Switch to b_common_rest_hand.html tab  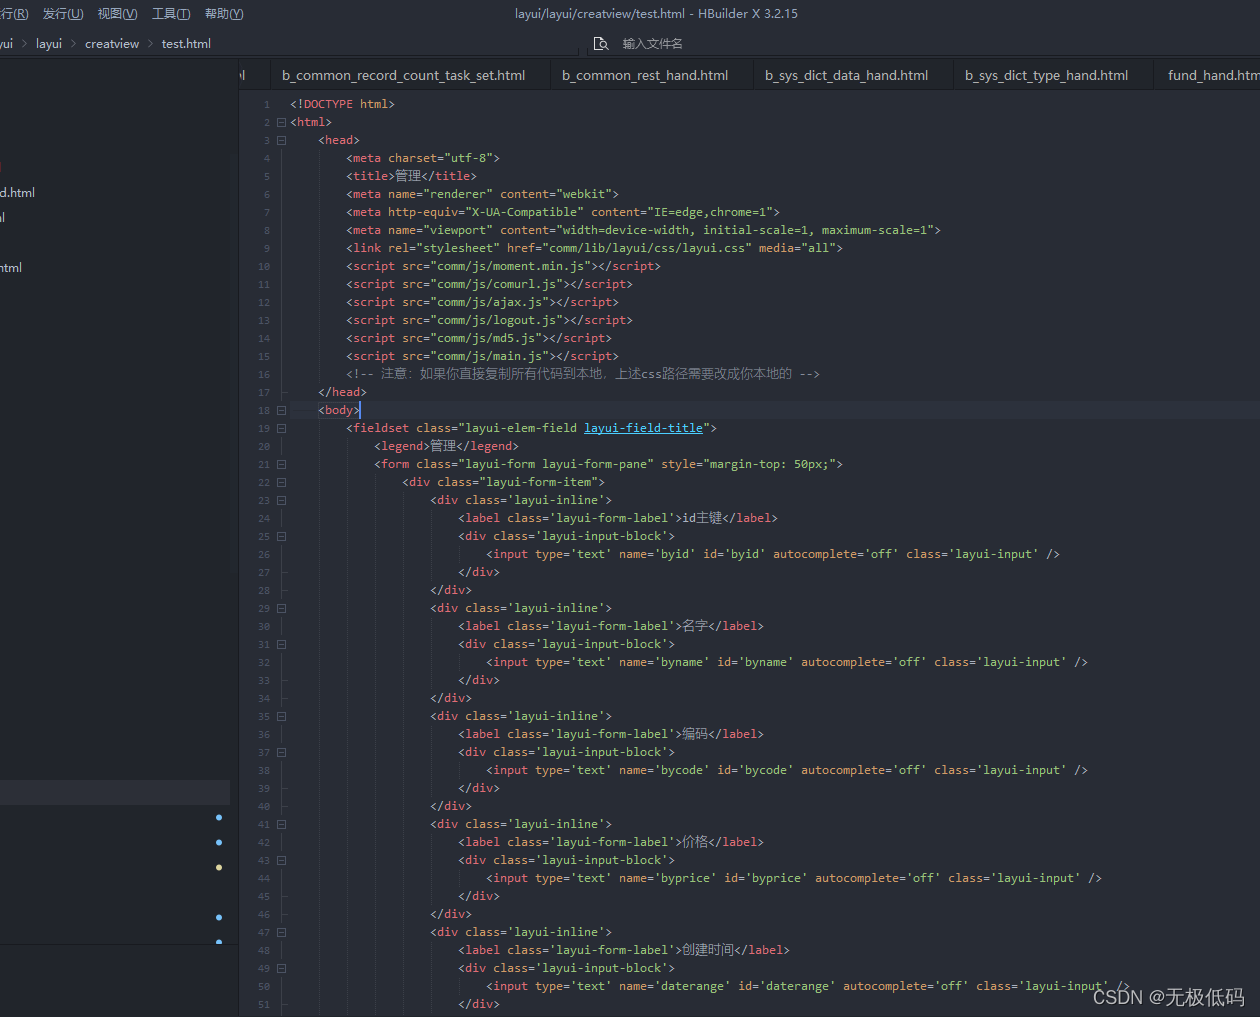coord(645,75)
